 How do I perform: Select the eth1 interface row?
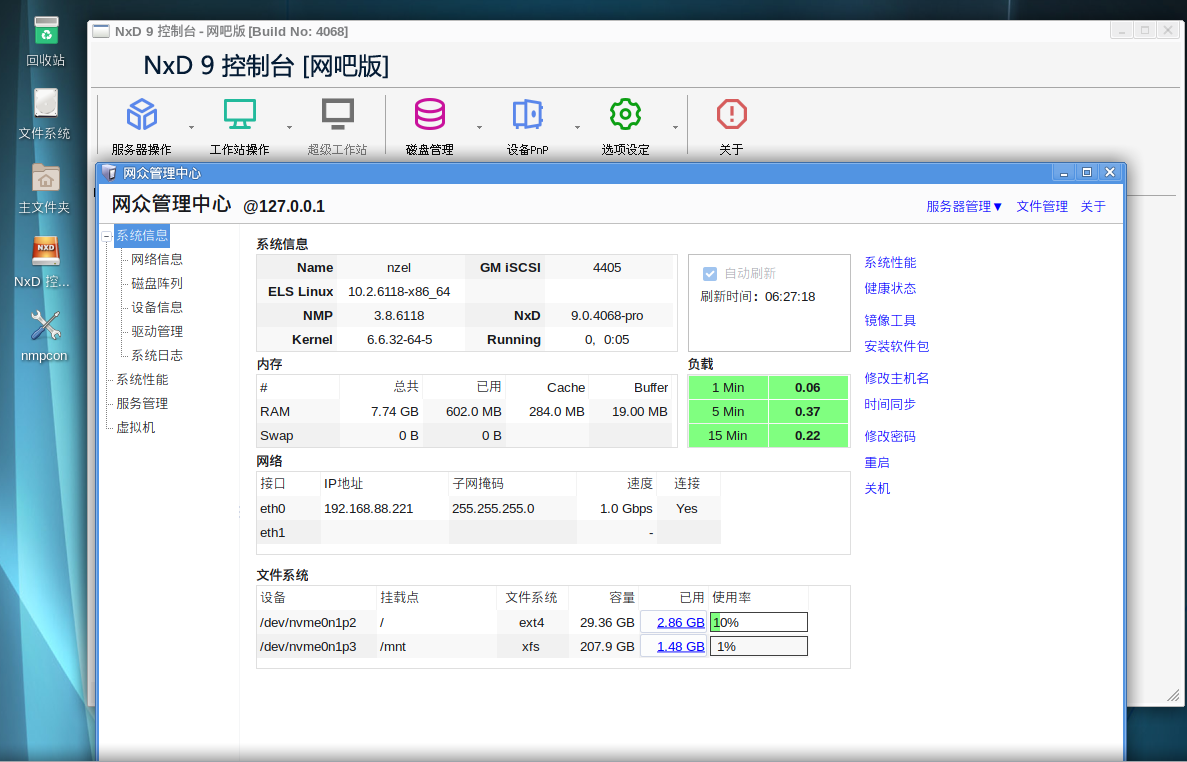tap(489, 533)
